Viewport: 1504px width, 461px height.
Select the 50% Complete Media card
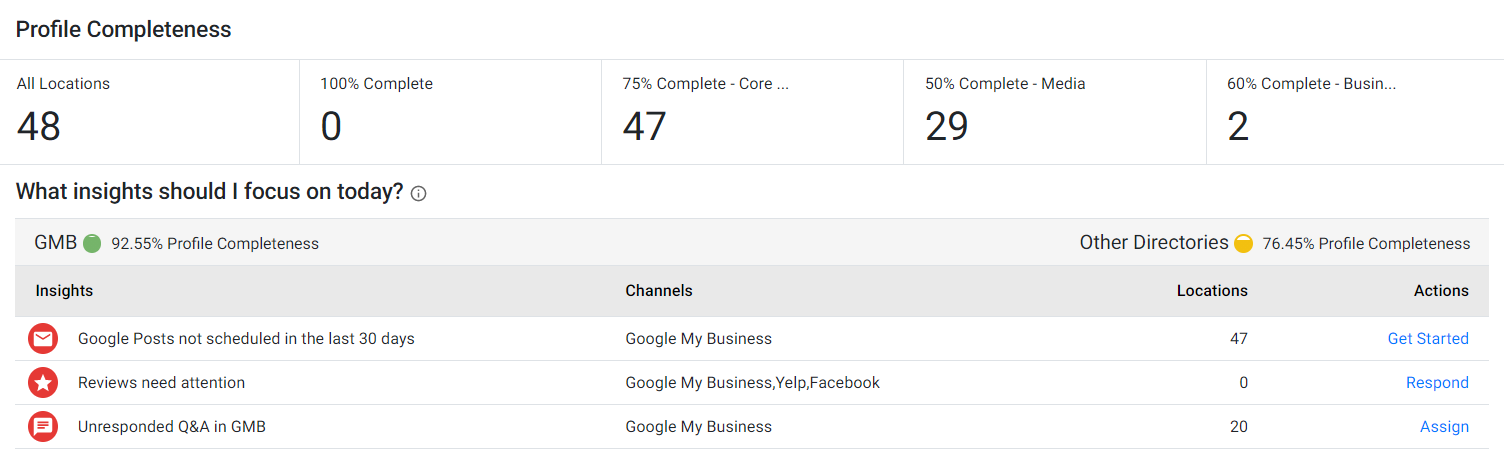(1055, 112)
